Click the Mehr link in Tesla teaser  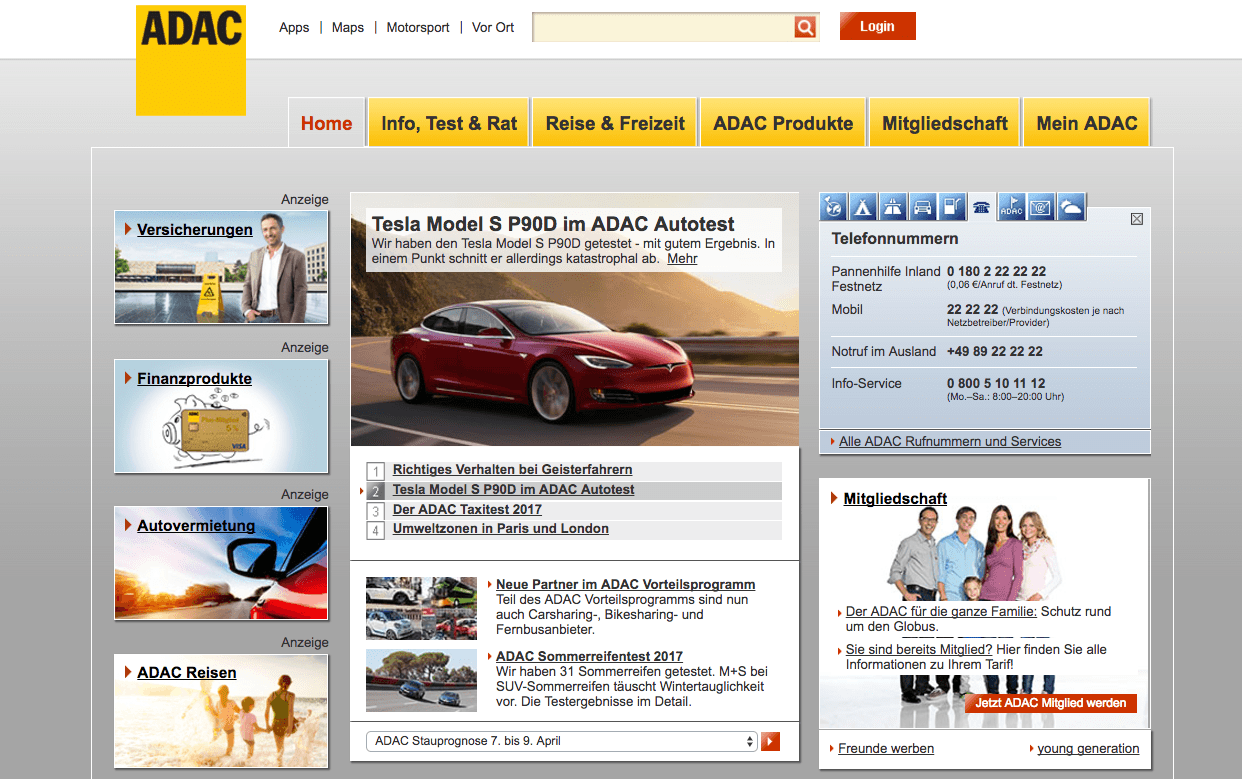(682, 258)
